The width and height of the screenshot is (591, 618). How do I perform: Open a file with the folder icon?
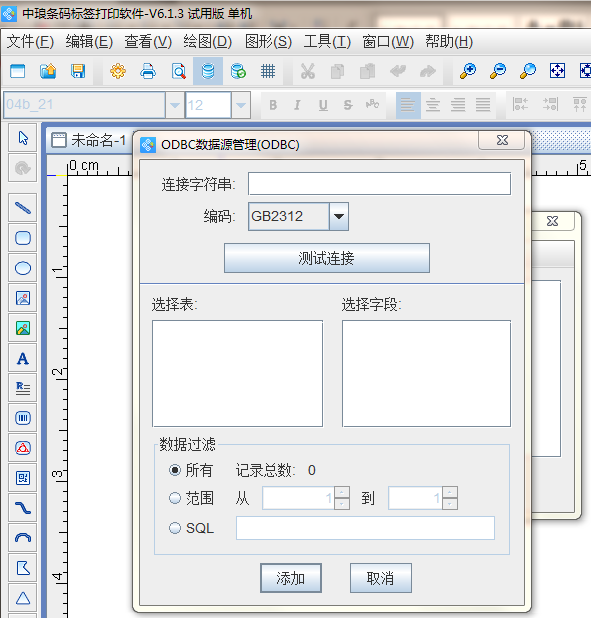coord(48,71)
